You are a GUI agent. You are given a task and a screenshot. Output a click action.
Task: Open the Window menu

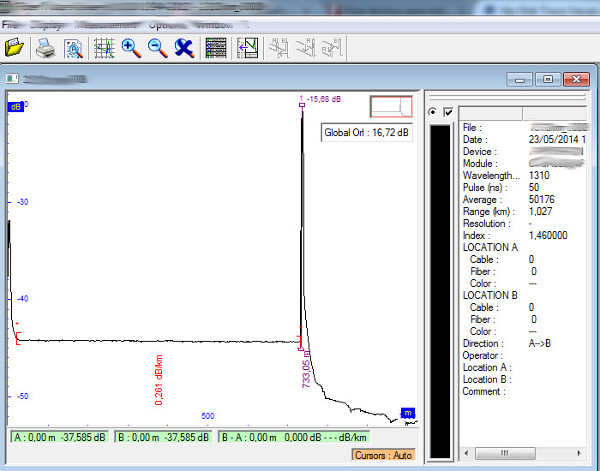click(214, 25)
